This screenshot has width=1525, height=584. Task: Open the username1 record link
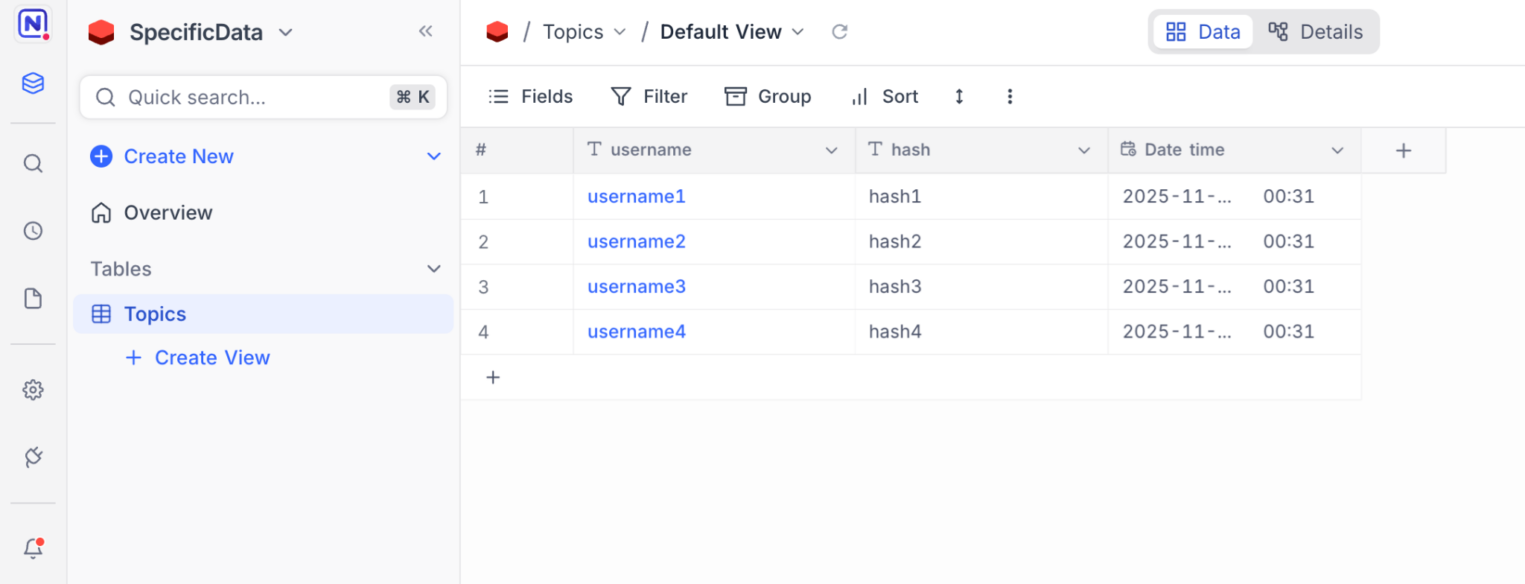[x=636, y=196]
